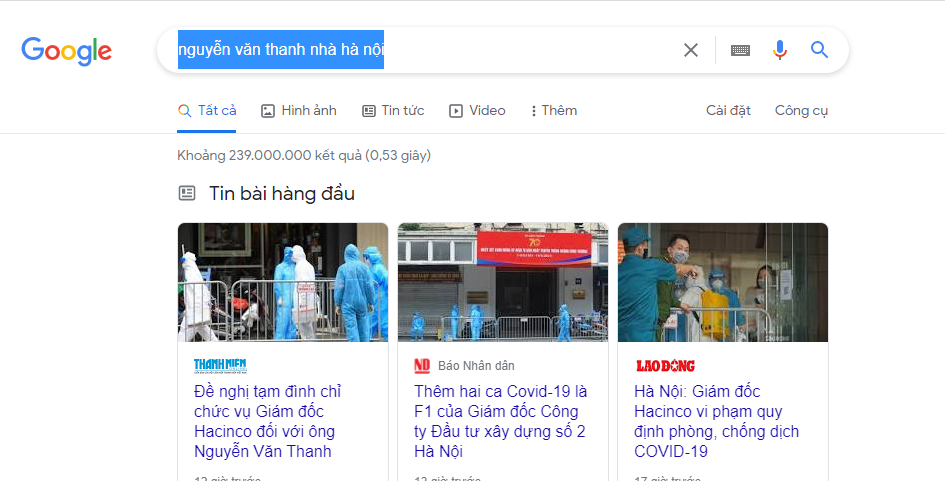Click thumbnail of workers in blue protective suits

click(283, 282)
